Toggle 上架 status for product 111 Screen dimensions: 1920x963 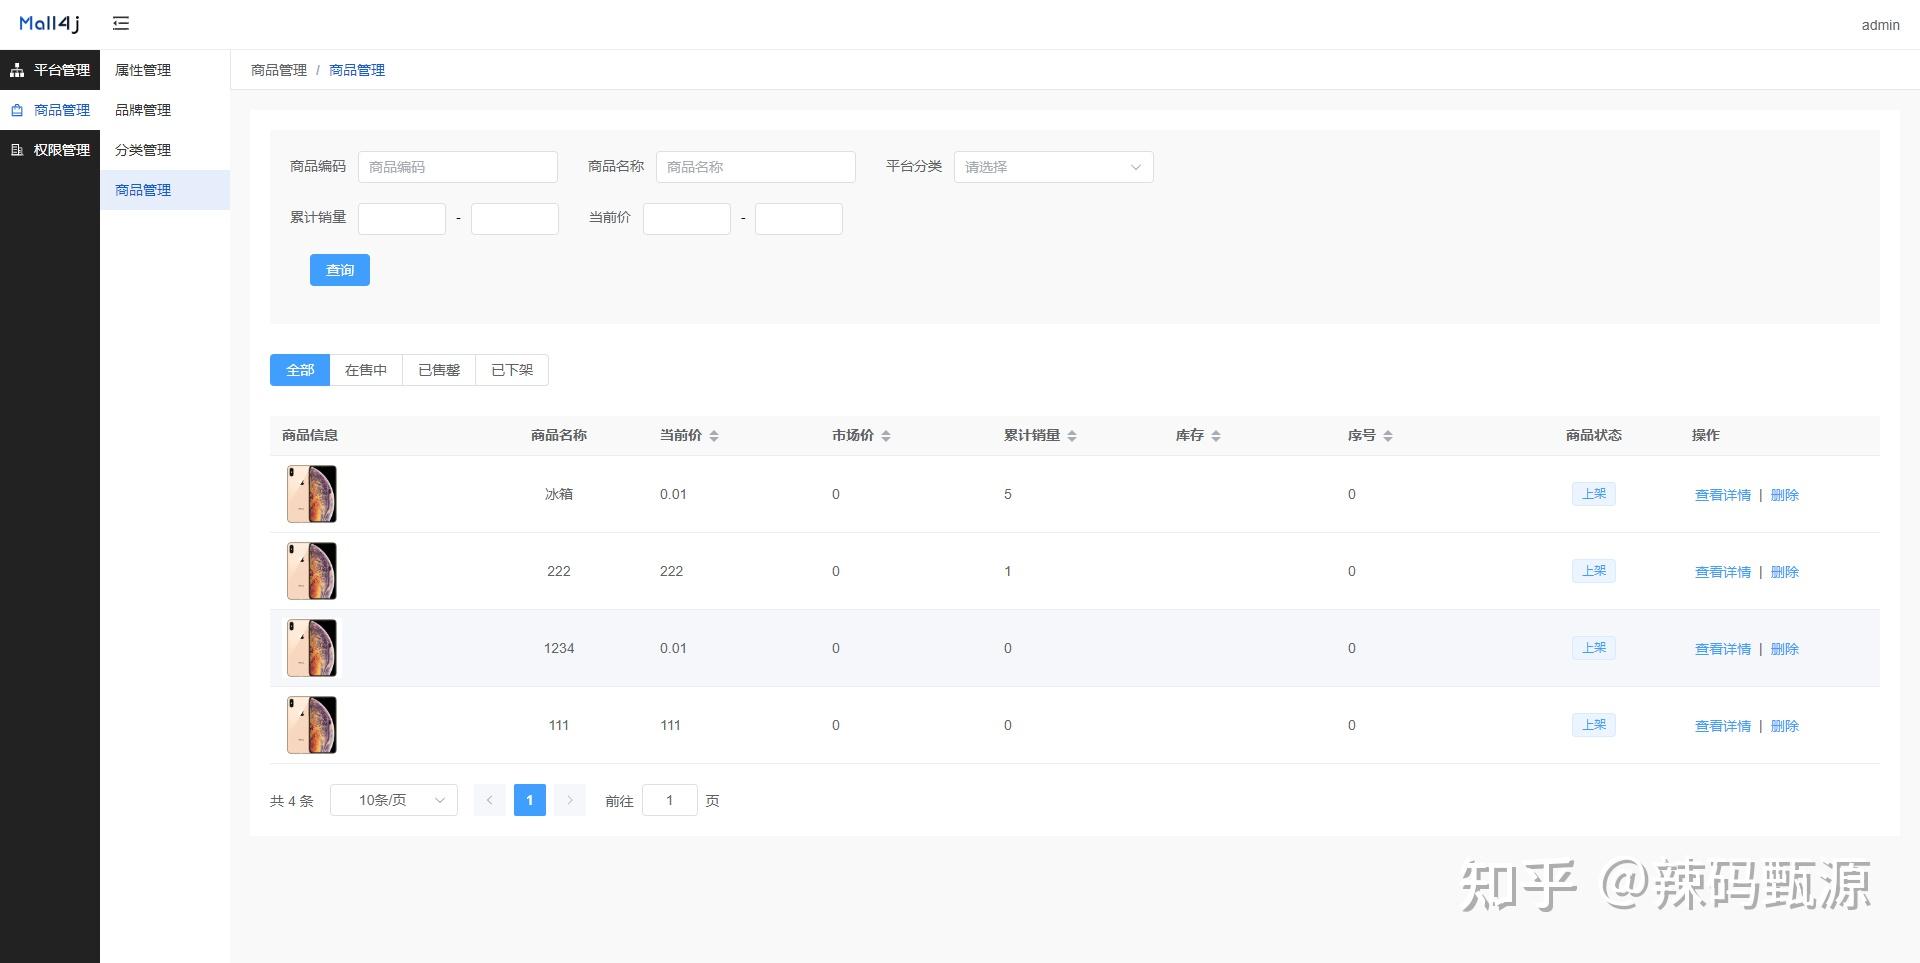1593,725
